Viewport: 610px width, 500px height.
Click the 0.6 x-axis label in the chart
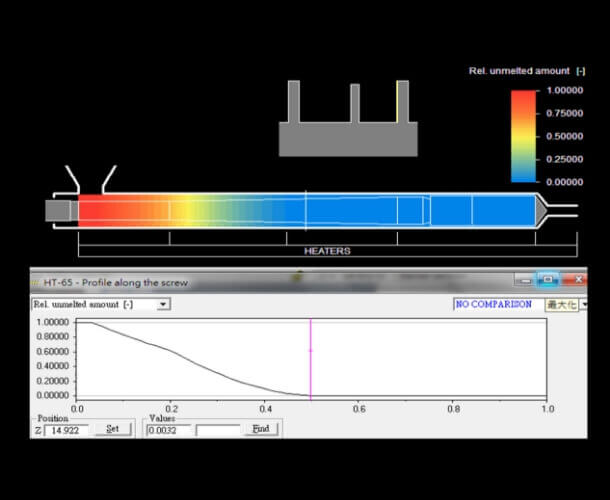click(x=359, y=409)
